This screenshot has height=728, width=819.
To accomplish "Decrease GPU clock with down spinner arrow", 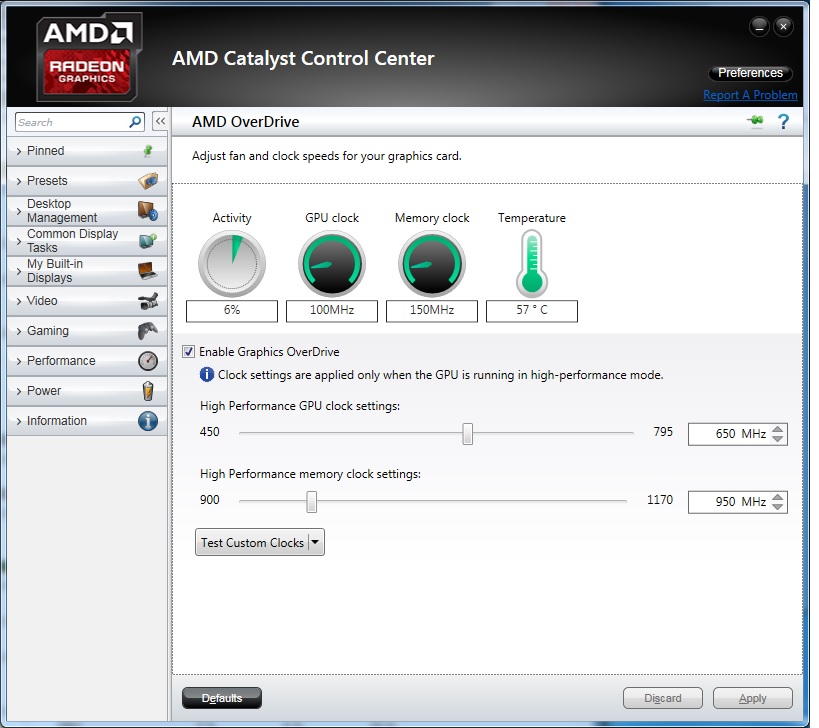I will point(777,439).
